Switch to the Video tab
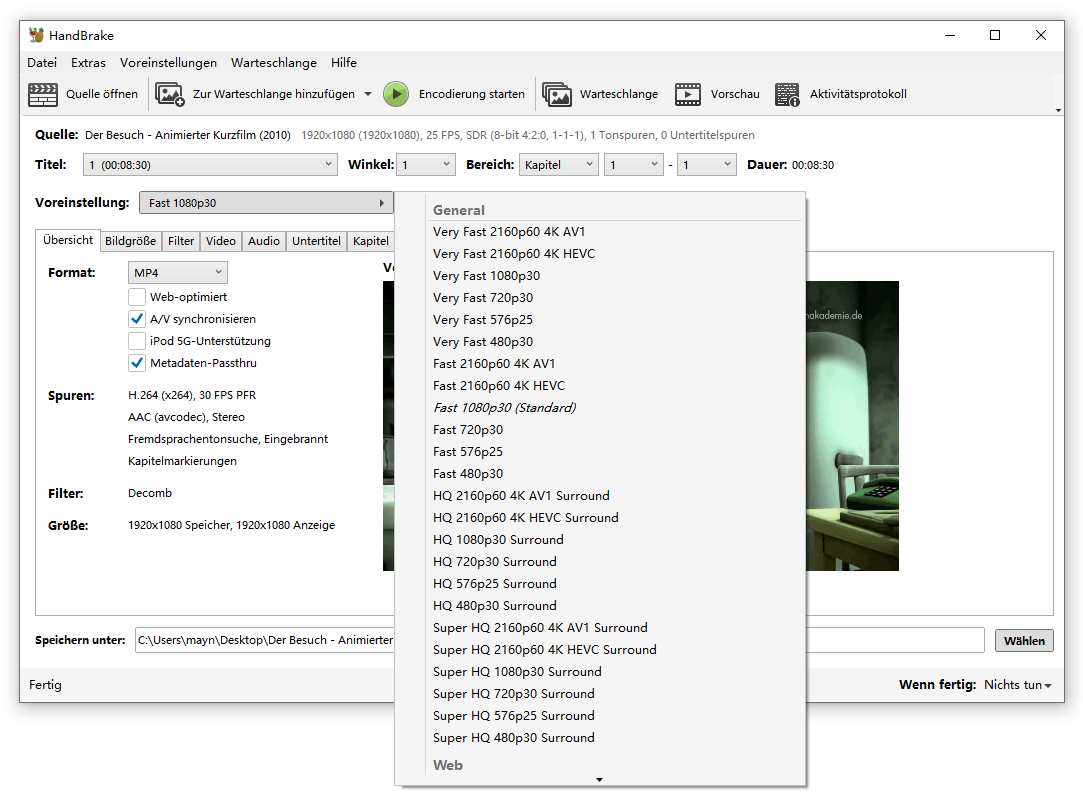1083x803 pixels. click(x=220, y=240)
